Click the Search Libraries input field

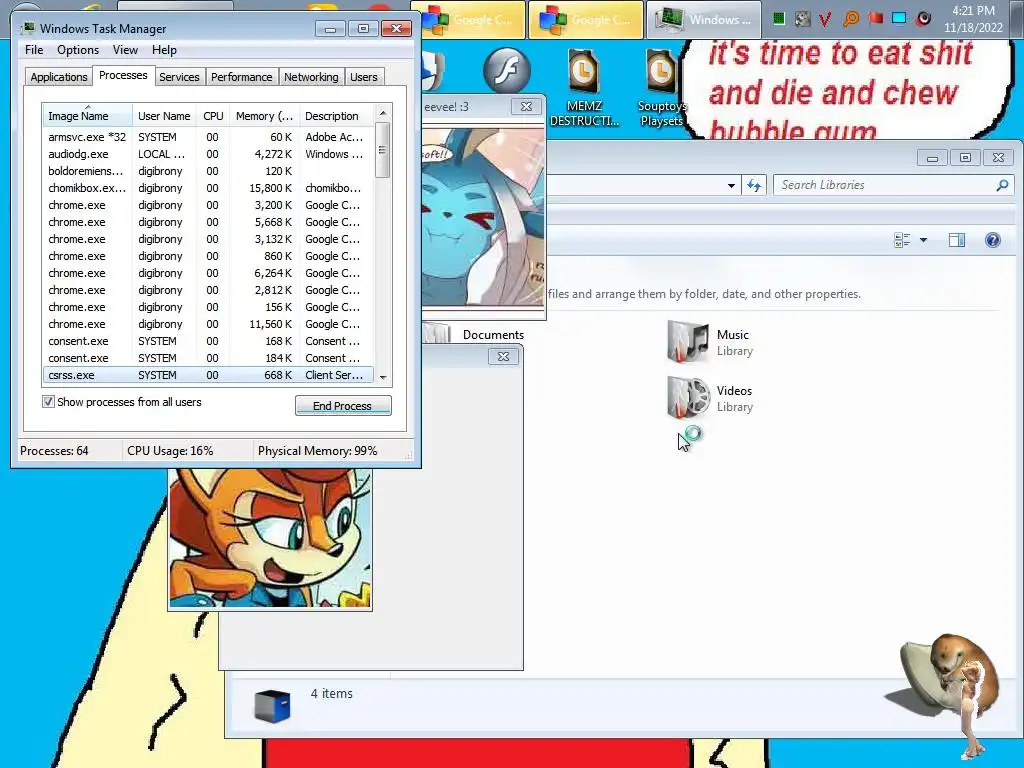click(886, 185)
